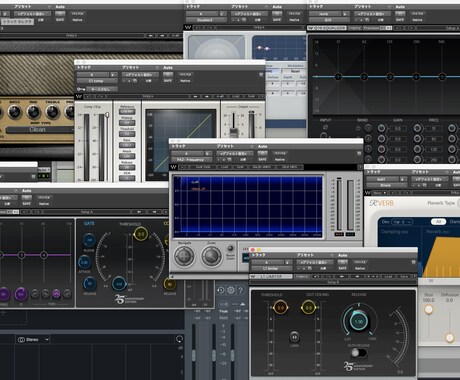
Task: Click band 1 node on Q10 blue EQ line
Action: click(338, 77)
